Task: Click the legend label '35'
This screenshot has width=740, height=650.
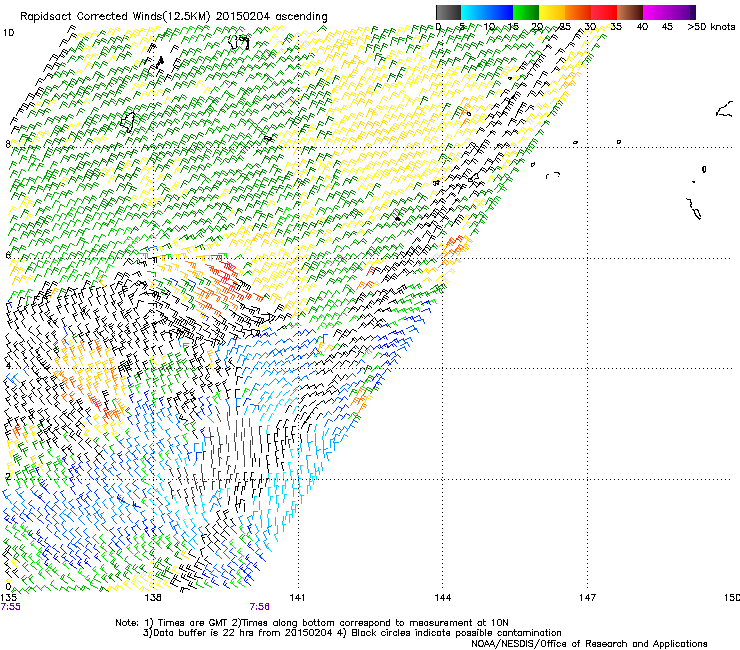Action: (616, 27)
